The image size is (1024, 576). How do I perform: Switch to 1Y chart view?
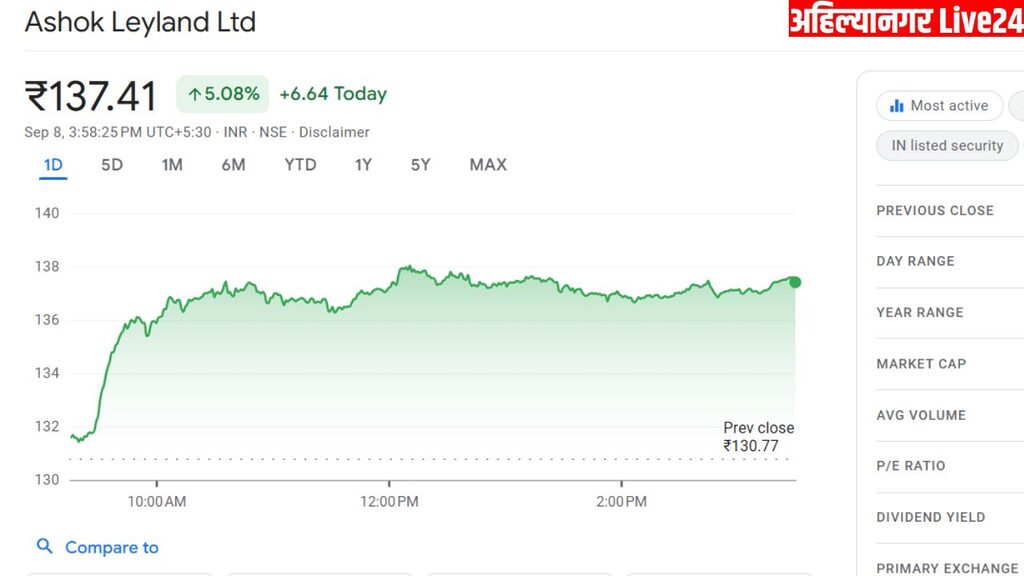[363, 165]
